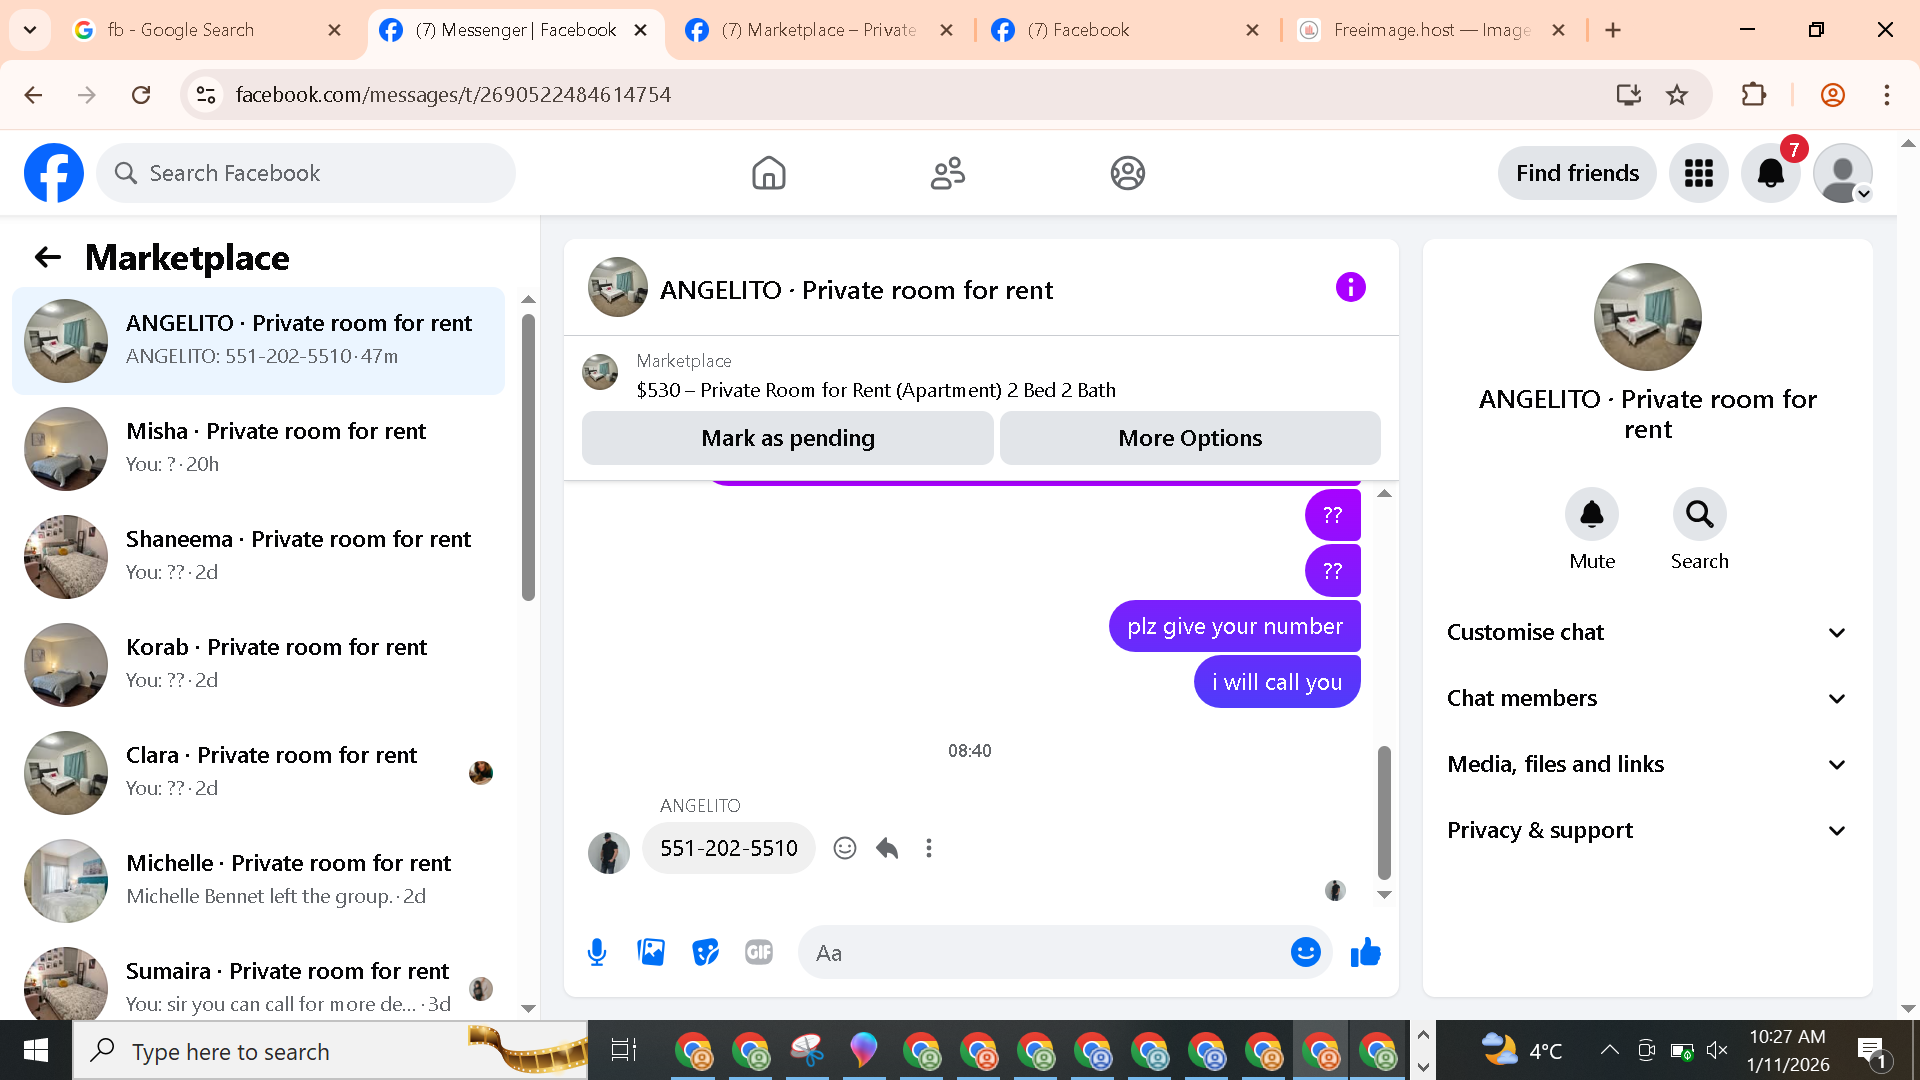
Task: Open a new browser tab
Action: (x=1613, y=30)
